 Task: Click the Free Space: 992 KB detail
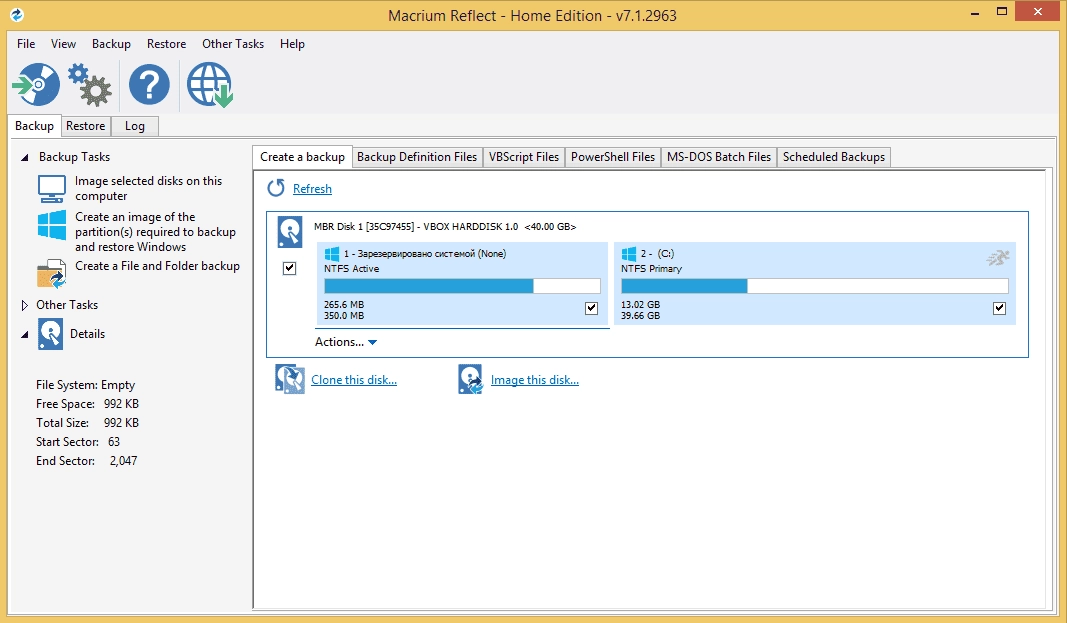pyautogui.click(x=87, y=404)
